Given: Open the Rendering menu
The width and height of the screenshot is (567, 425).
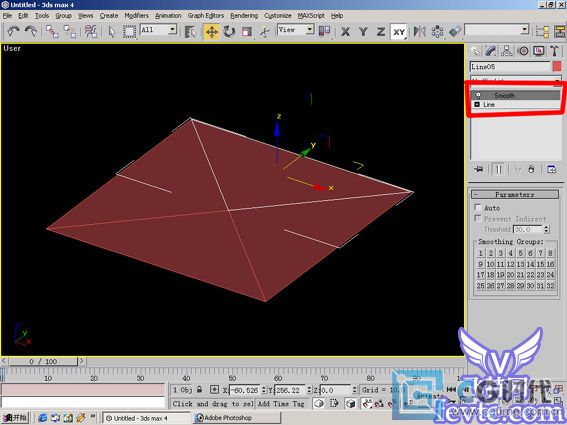Looking at the screenshot, I should [244, 16].
